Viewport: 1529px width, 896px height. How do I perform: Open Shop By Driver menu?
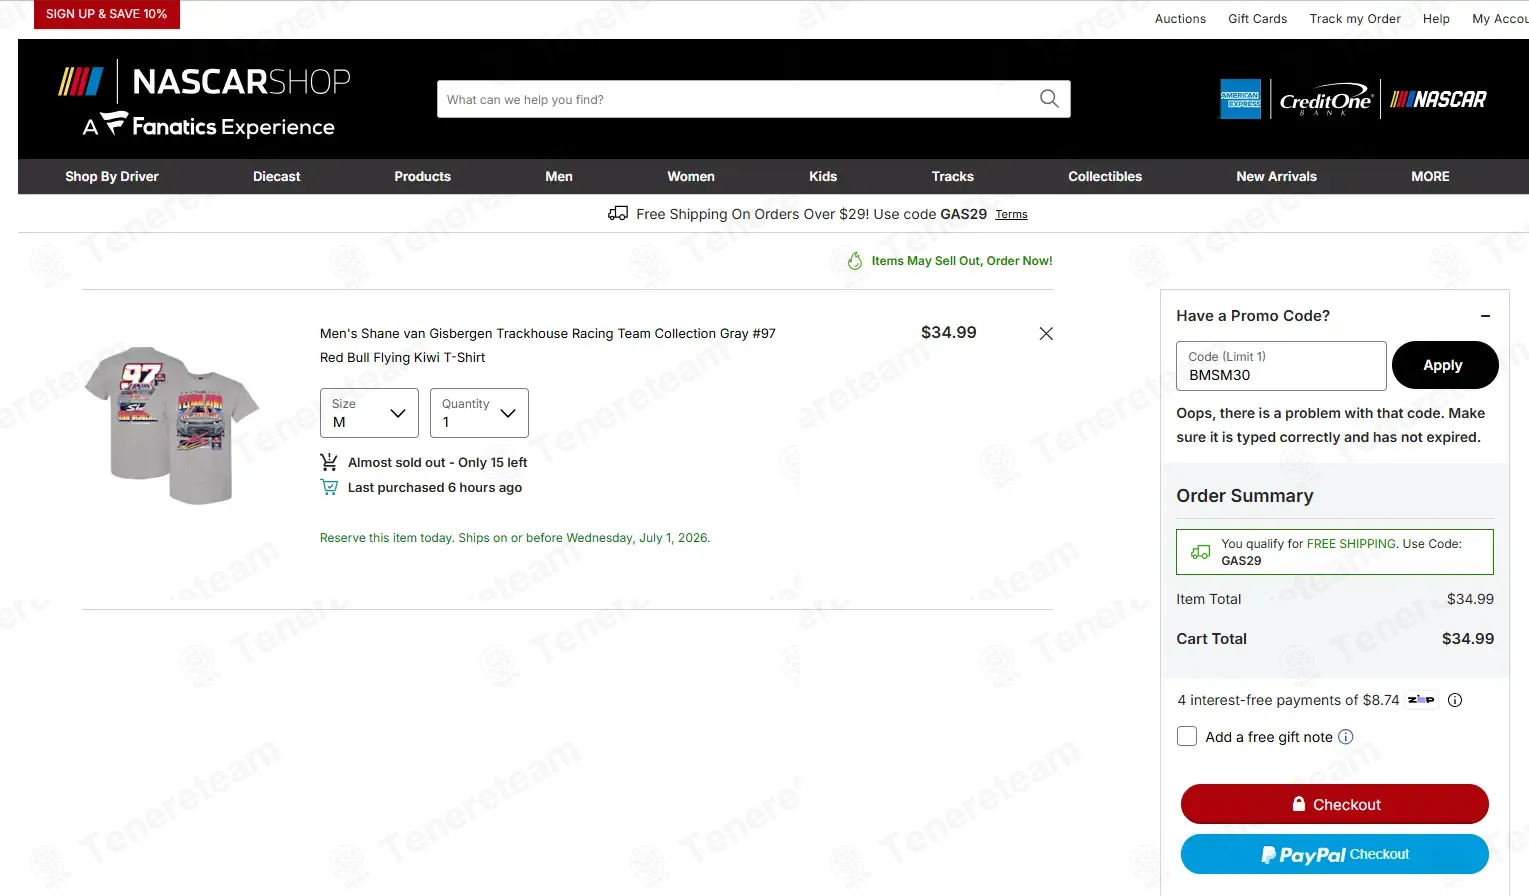[112, 176]
